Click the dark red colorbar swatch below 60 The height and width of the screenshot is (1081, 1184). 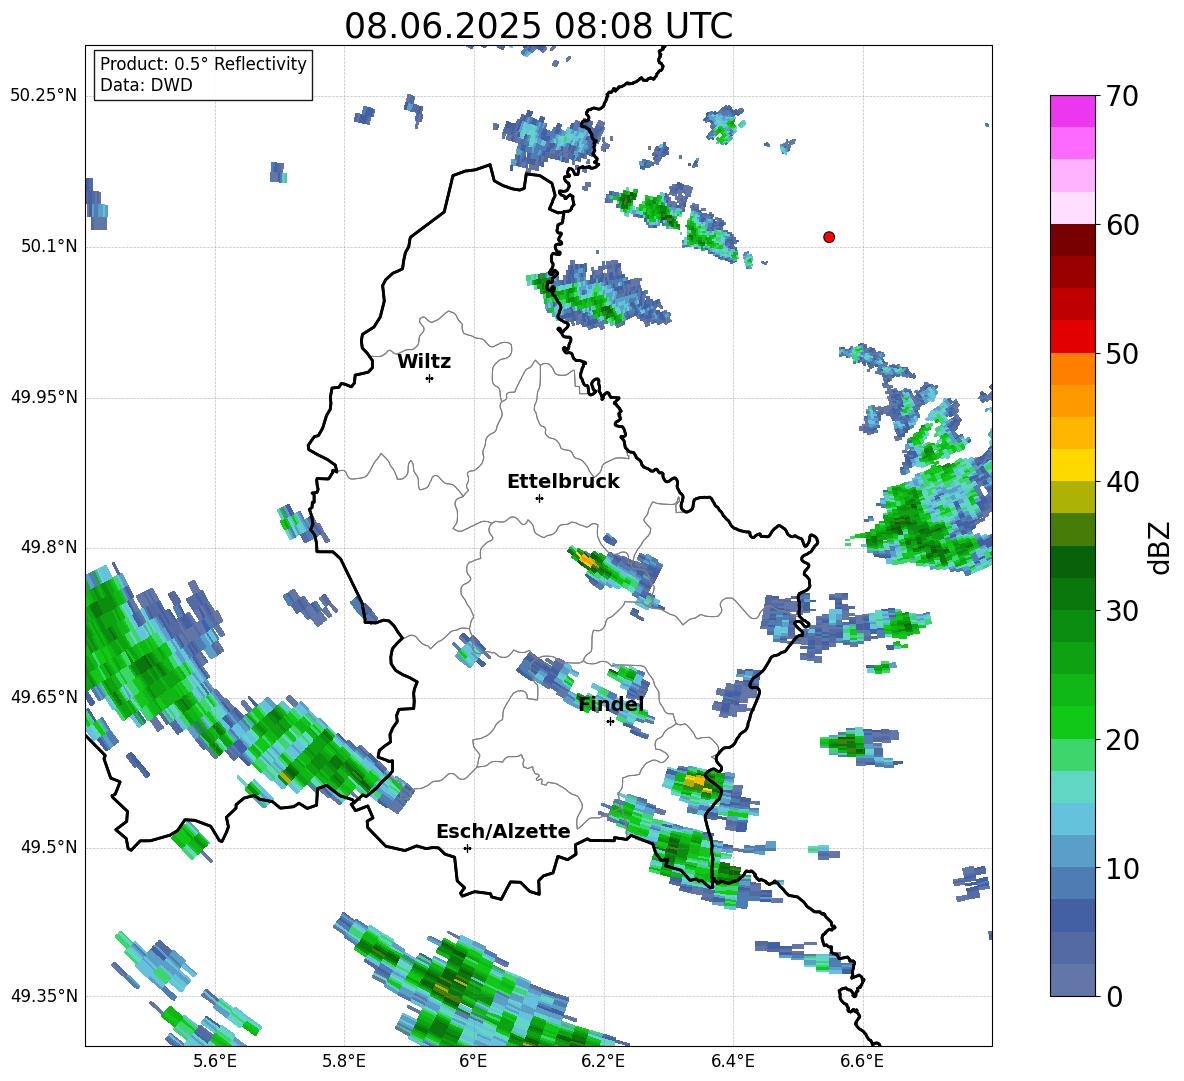(1072, 240)
